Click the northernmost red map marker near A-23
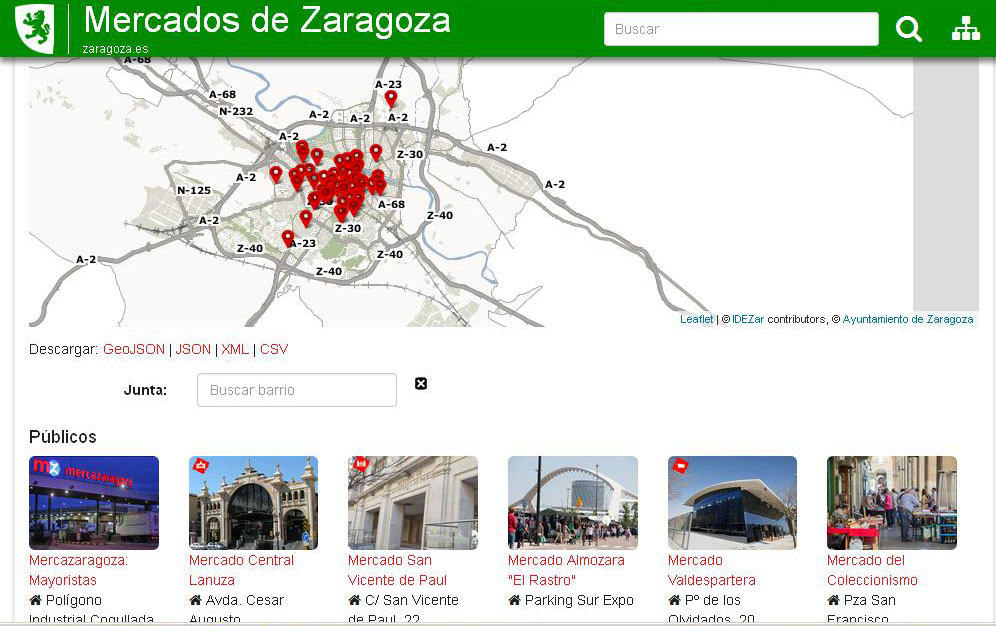The image size is (996, 626). click(x=391, y=98)
